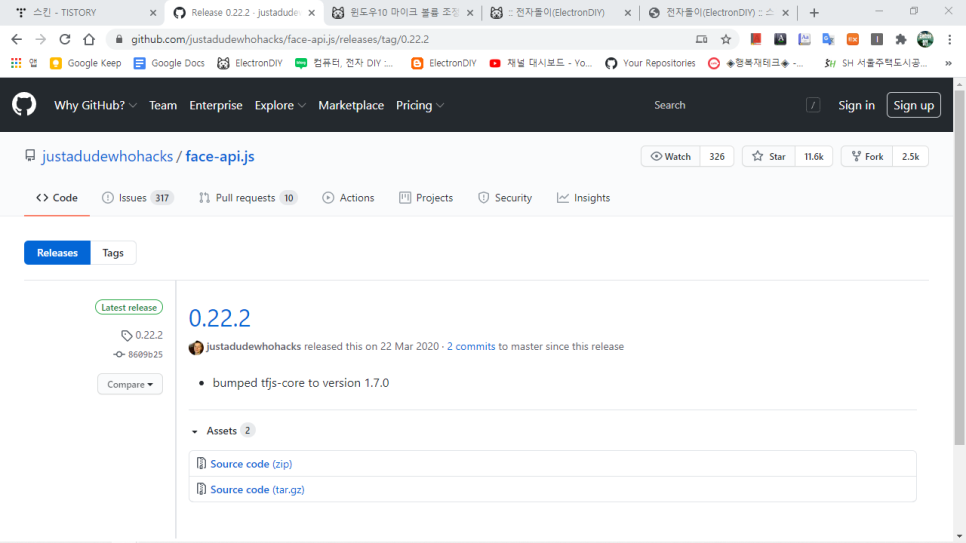Open Your Repositories bookmark
The image size is (966, 543).
(651, 63)
